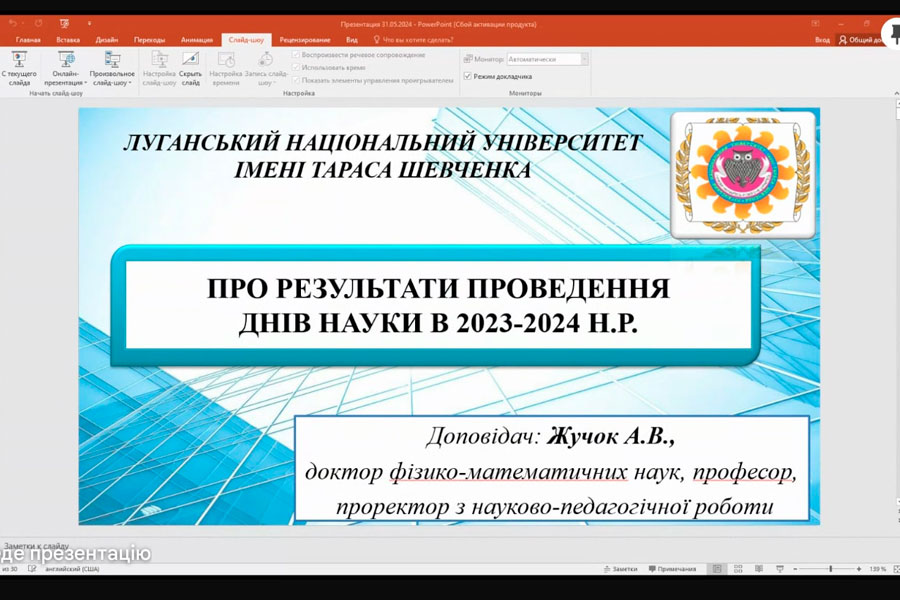The height and width of the screenshot is (600, 900).
Task: Switch to Reading view icon
Action: (759, 569)
